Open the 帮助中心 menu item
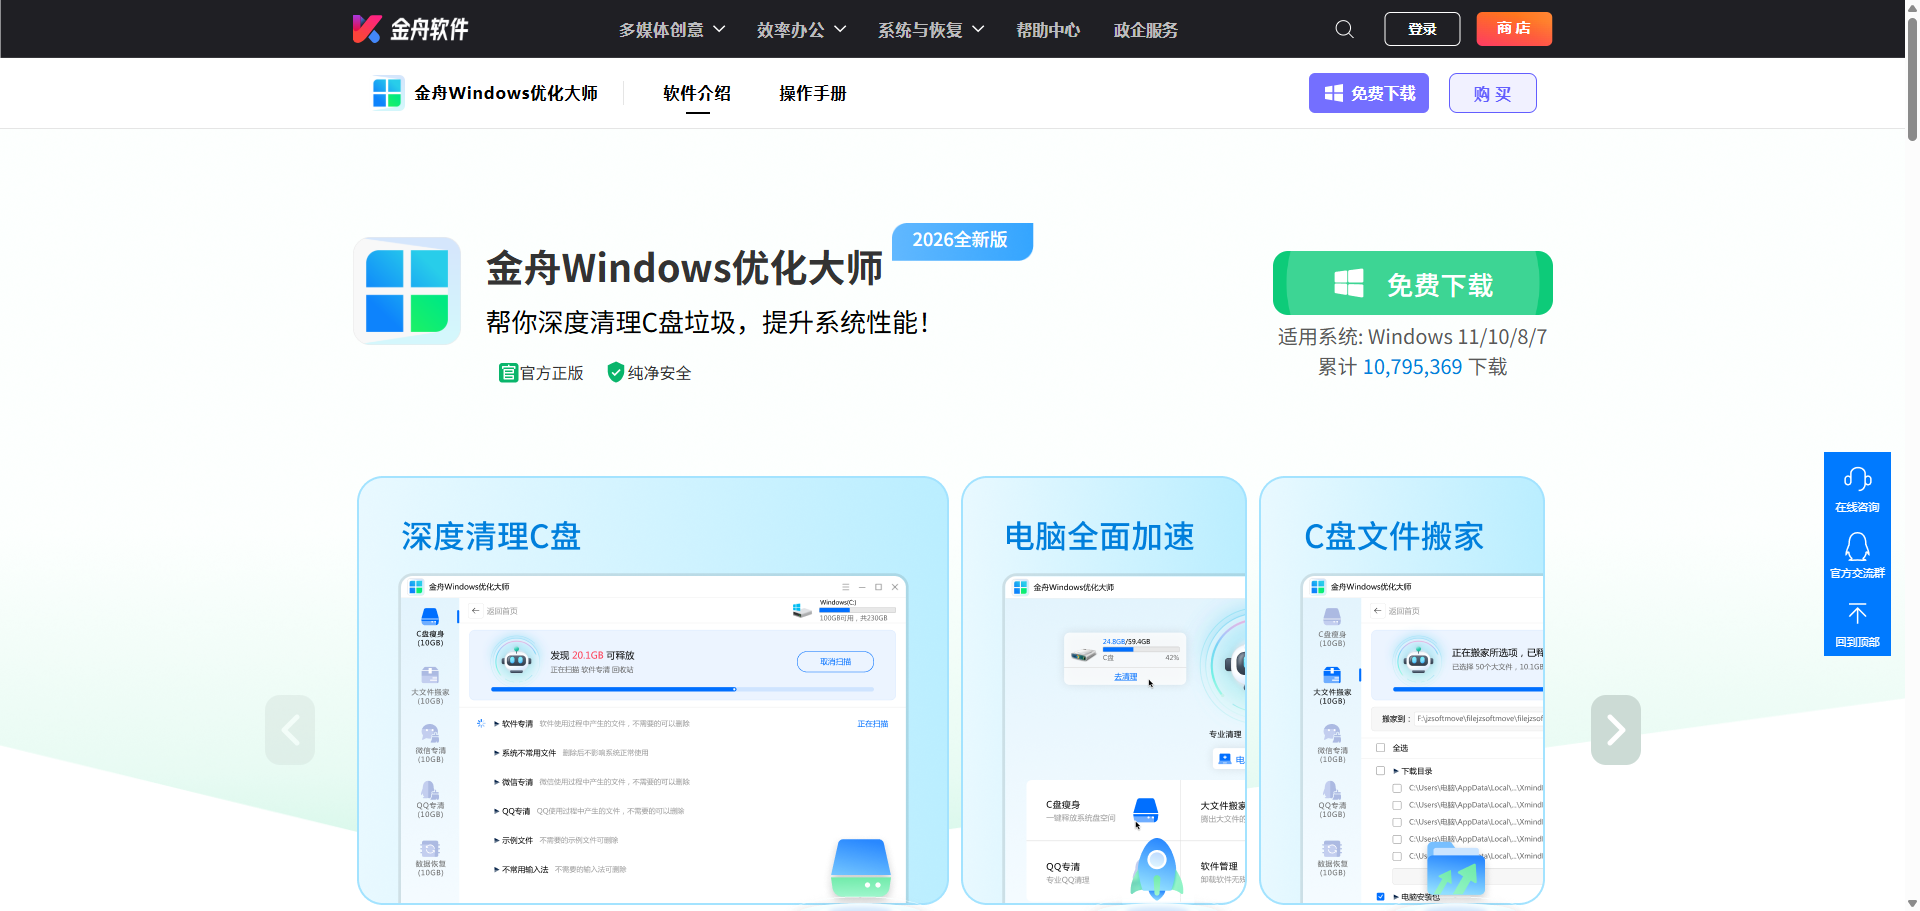The width and height of the screenshot is (1920, 911). coord(1047,29)
